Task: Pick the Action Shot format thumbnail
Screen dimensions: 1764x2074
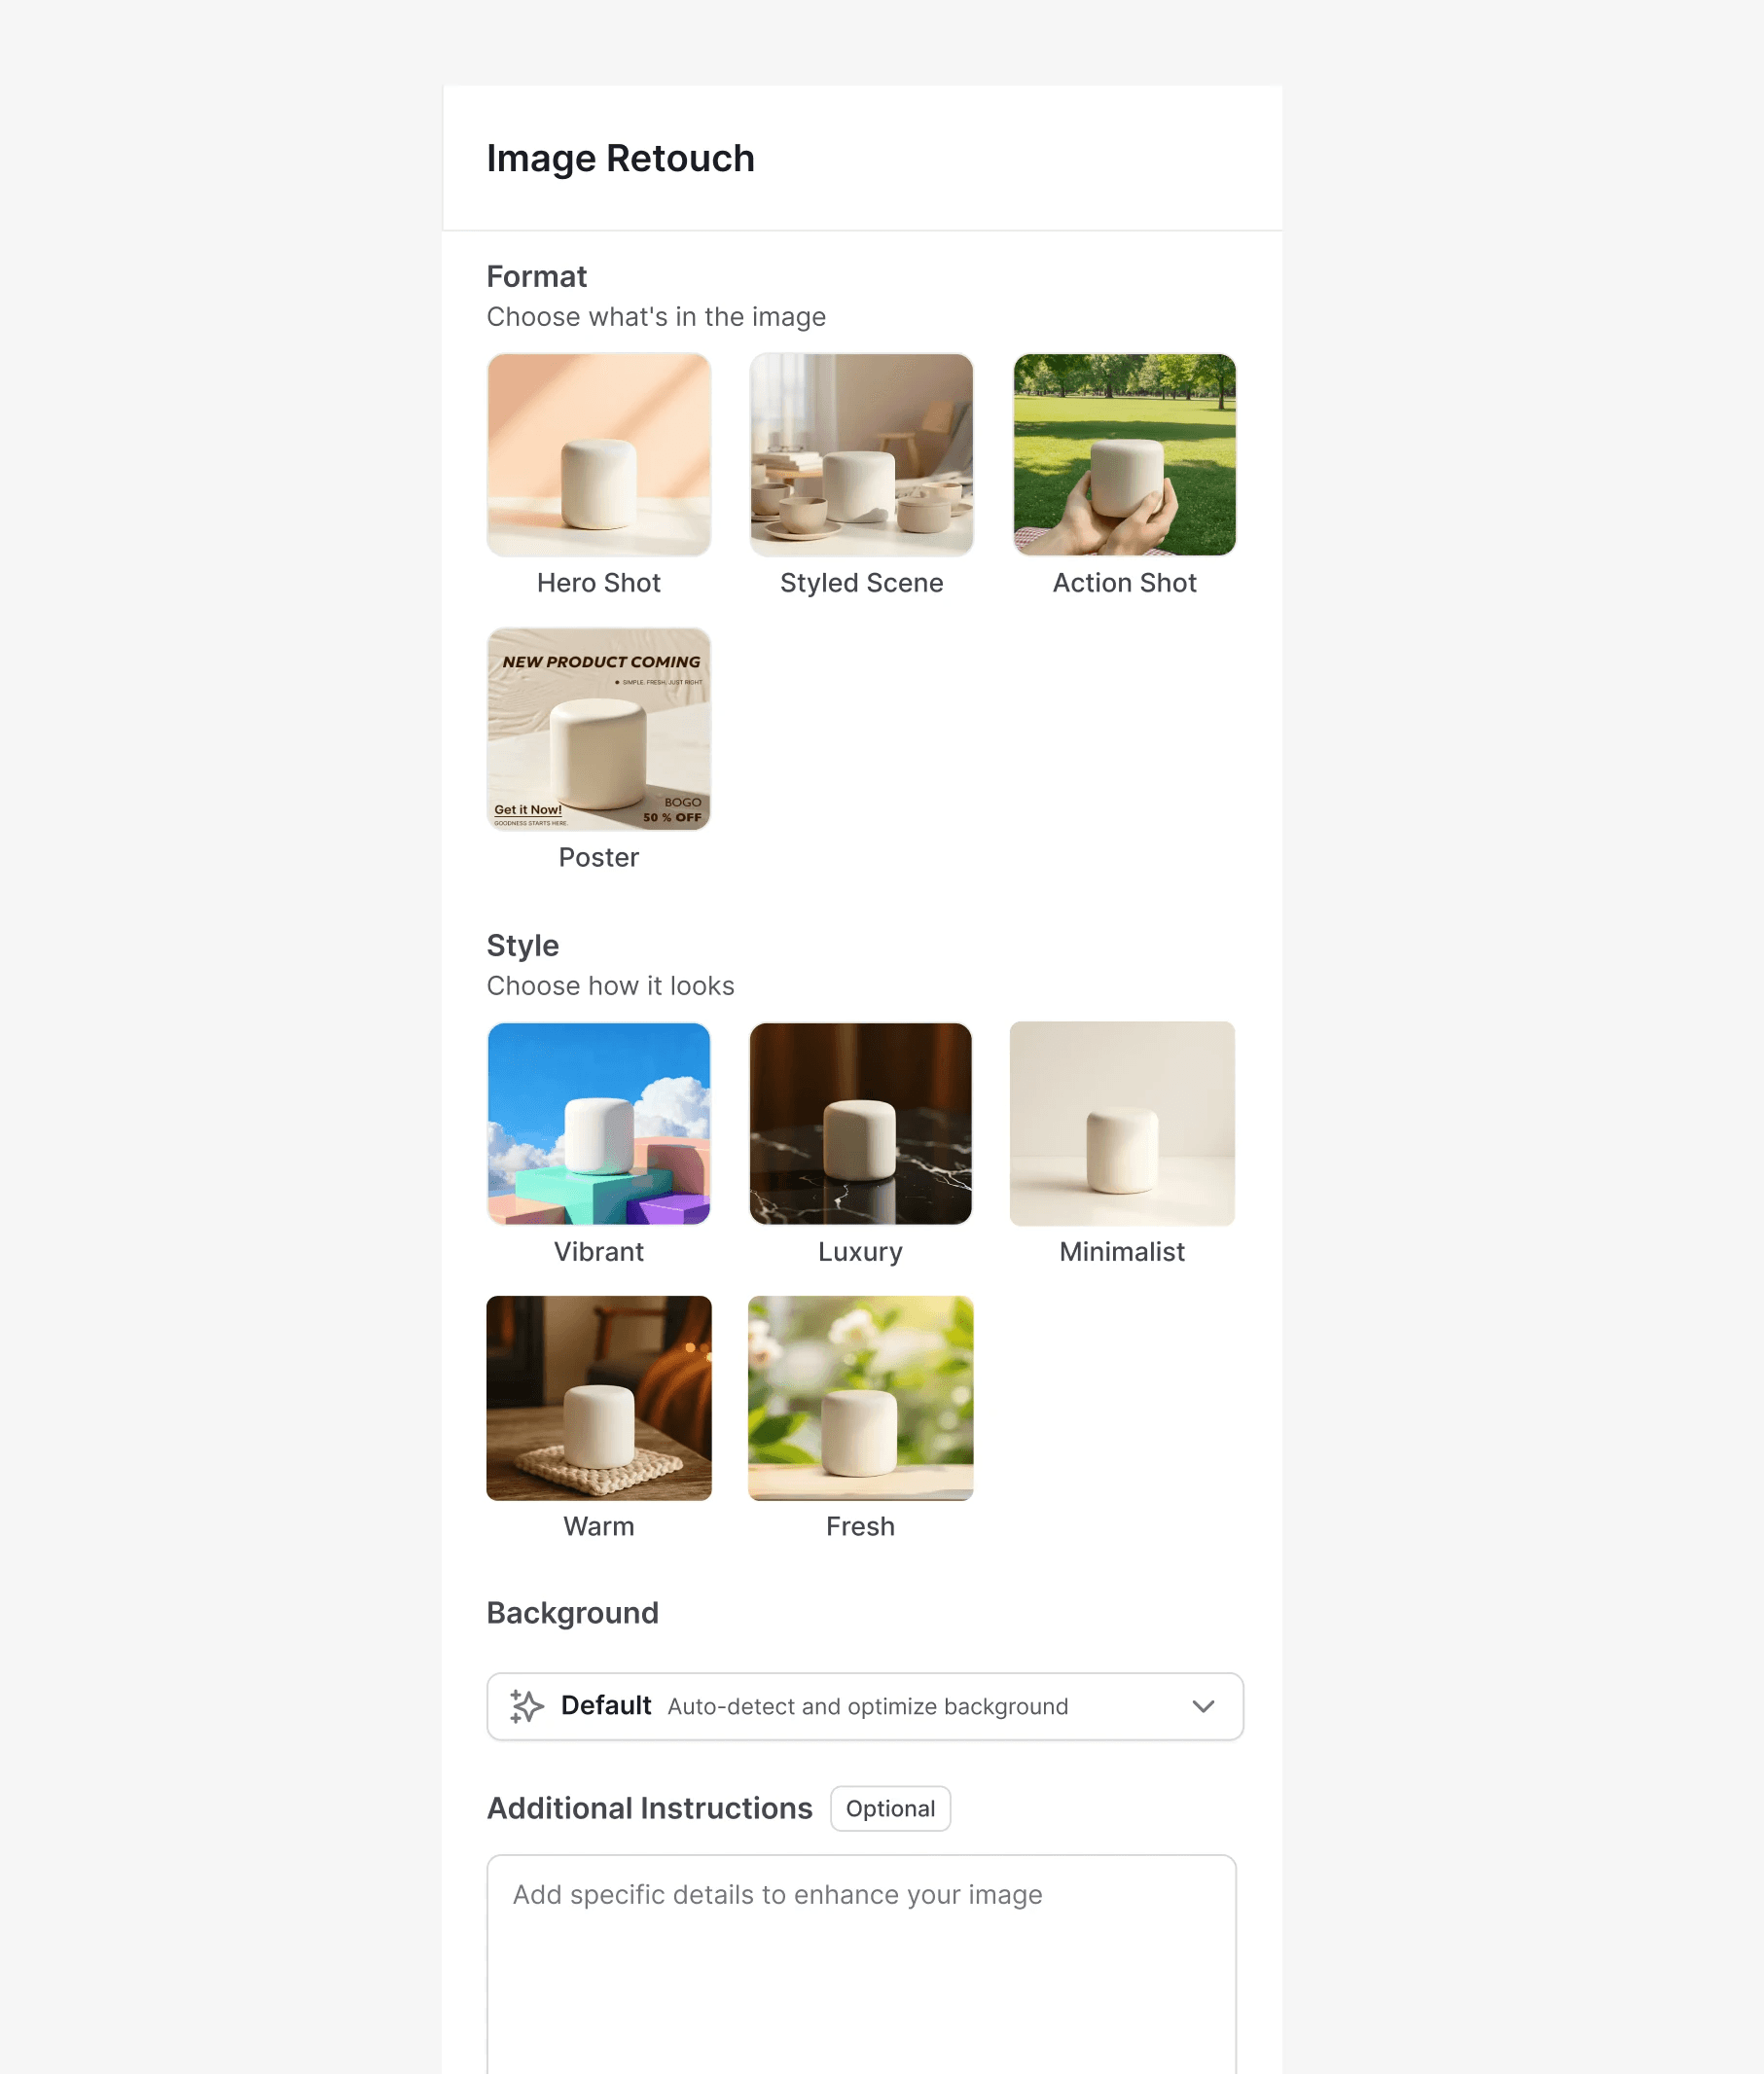Action: point(1124,454)
